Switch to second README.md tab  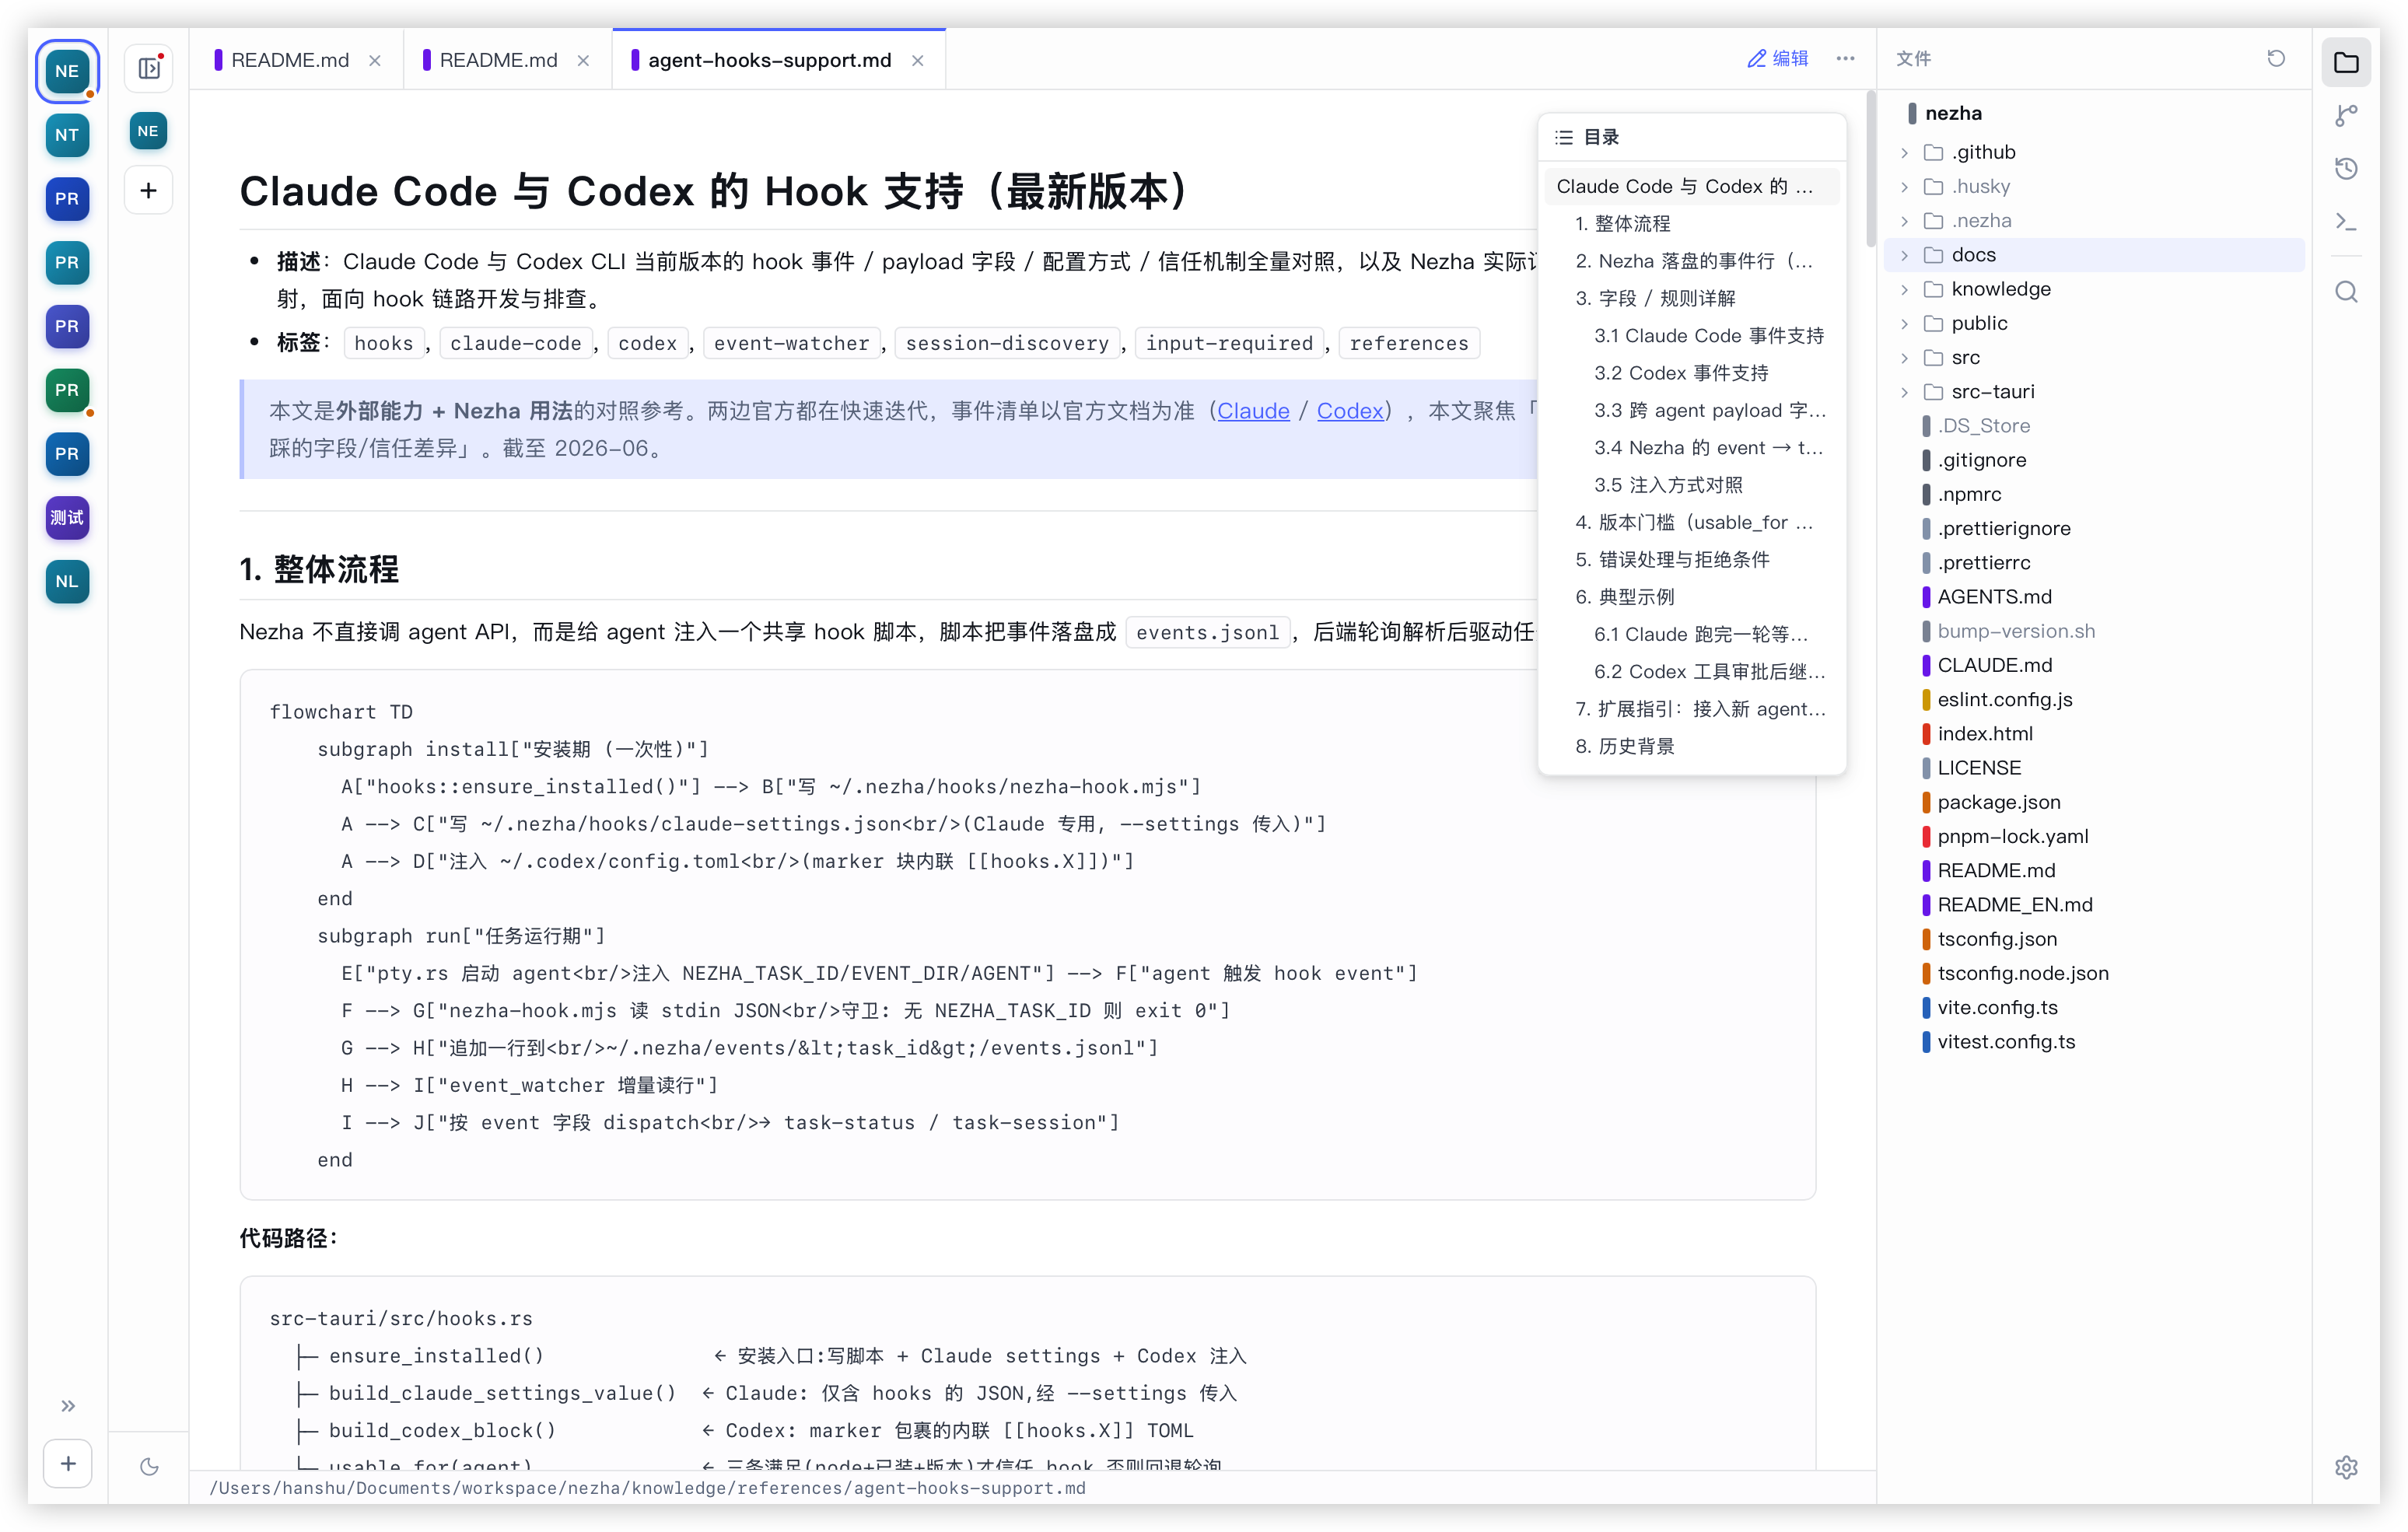pos(498,60)
